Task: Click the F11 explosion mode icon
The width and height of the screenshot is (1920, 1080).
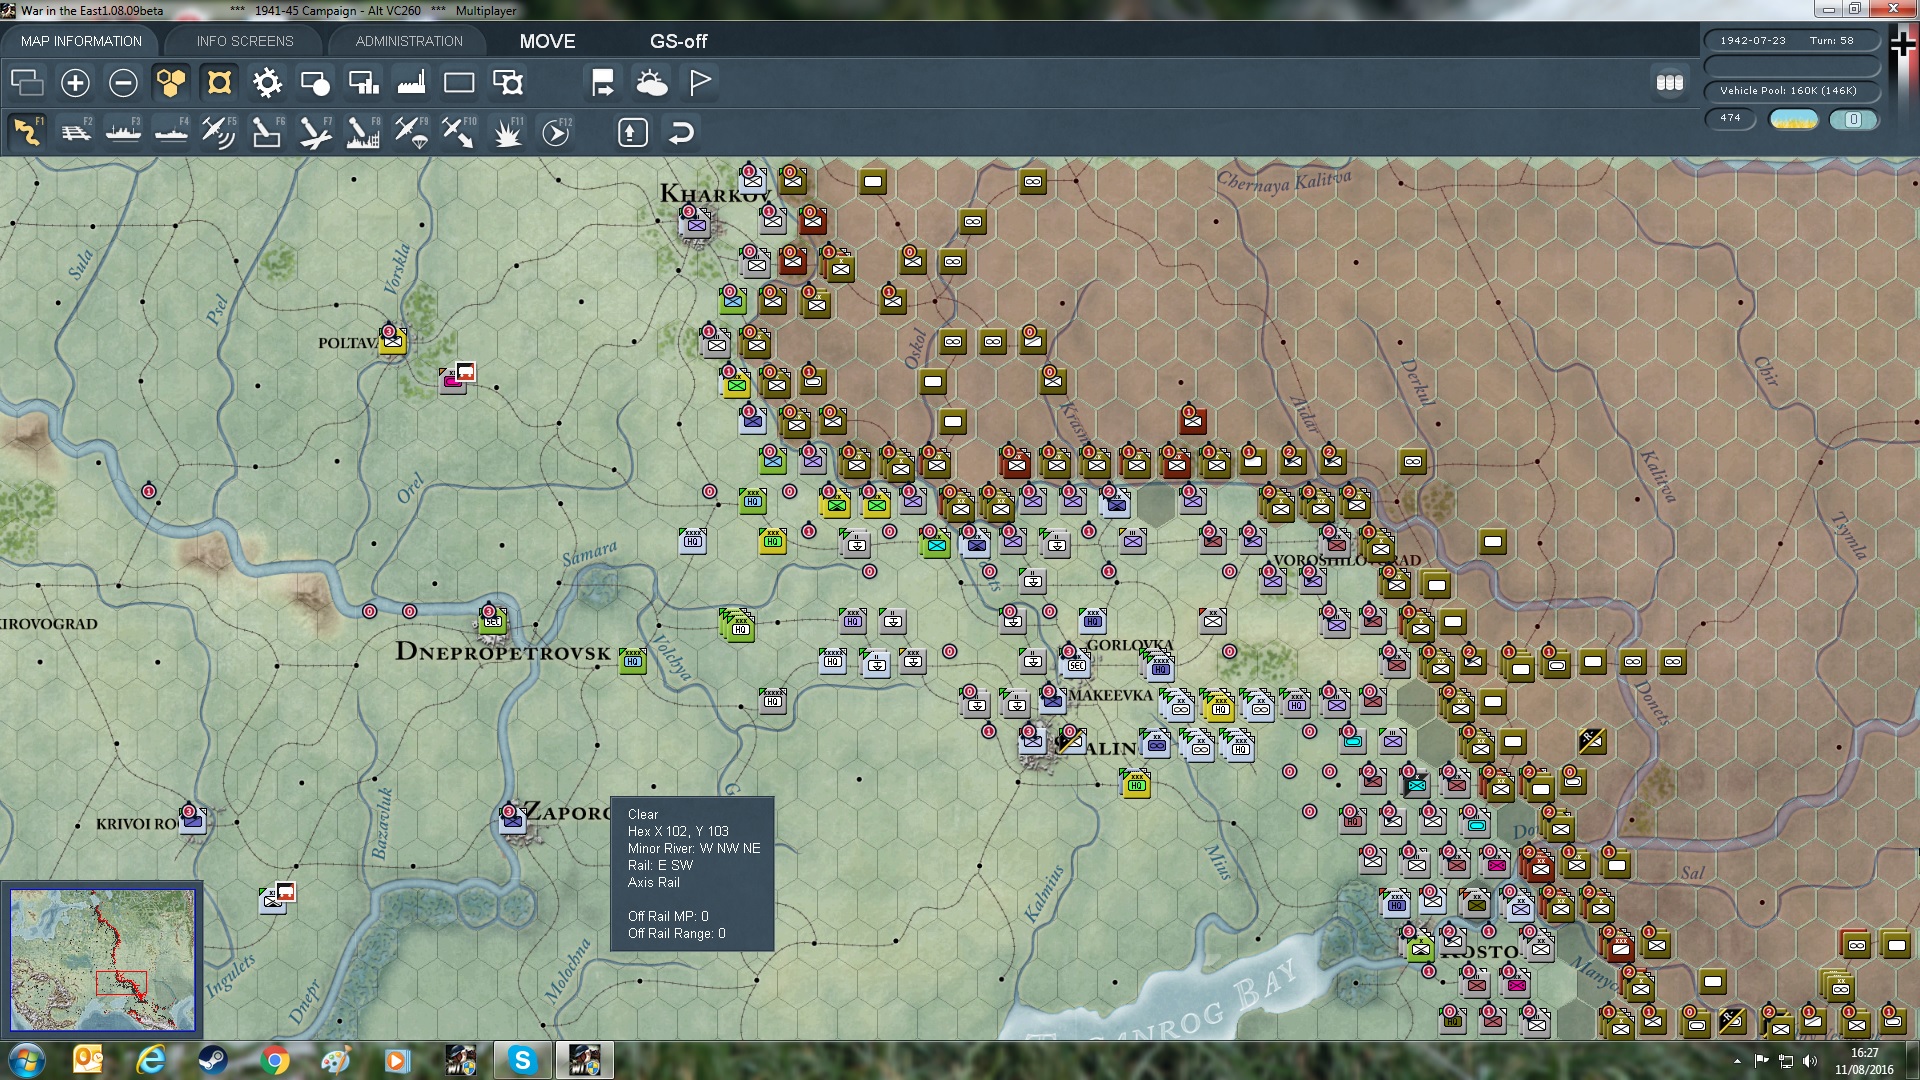Action: click(x=508, y=132)
